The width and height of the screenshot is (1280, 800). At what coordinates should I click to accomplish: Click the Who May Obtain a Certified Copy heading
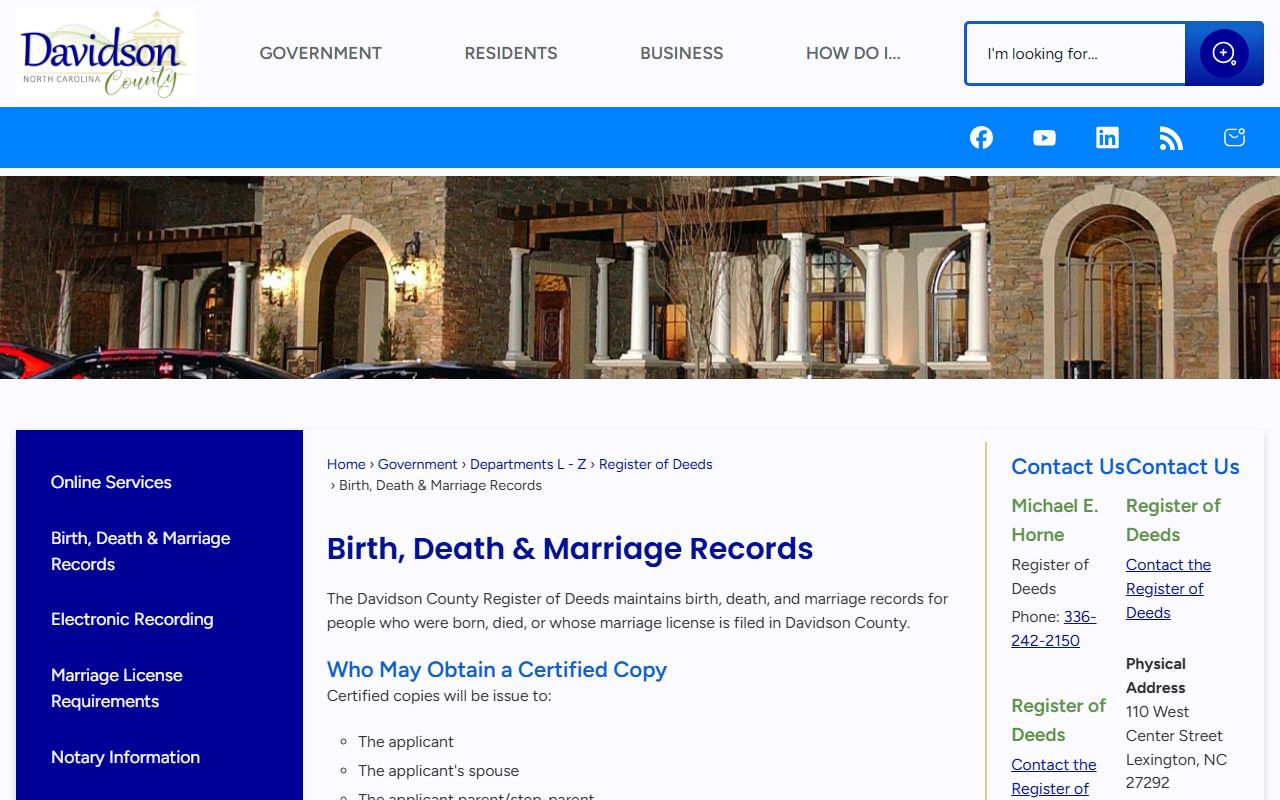pyautogui.click(x=497, y=669)
